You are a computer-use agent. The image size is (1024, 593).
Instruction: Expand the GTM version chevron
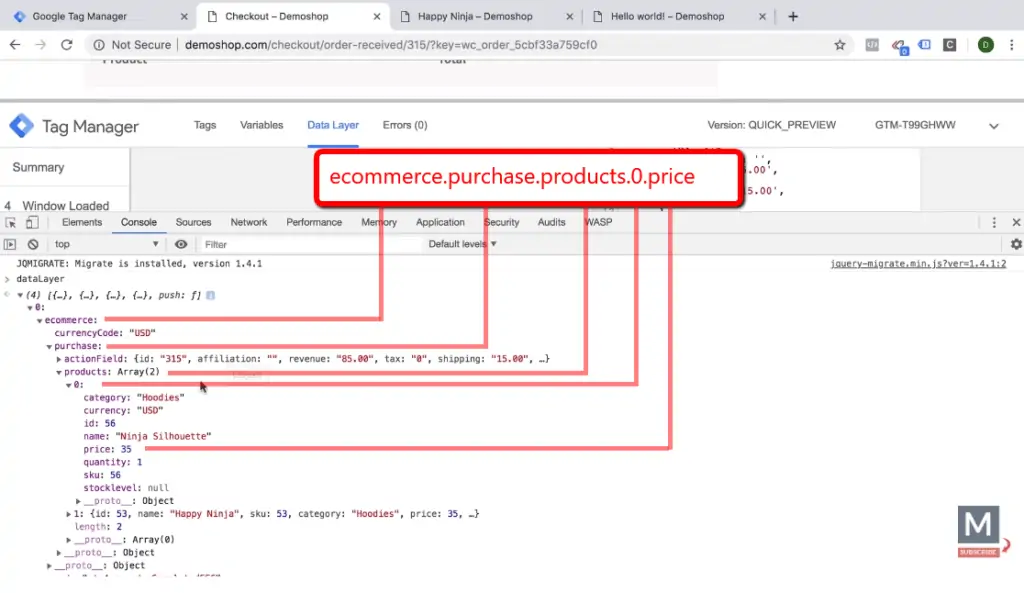click(993, 124)
